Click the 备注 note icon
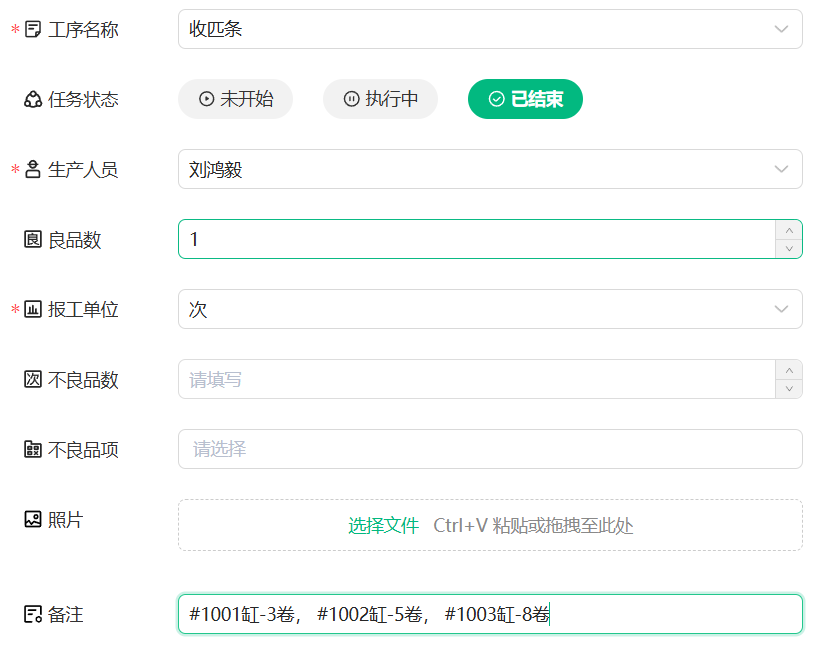822x652 pixels. tap(33, 615)
